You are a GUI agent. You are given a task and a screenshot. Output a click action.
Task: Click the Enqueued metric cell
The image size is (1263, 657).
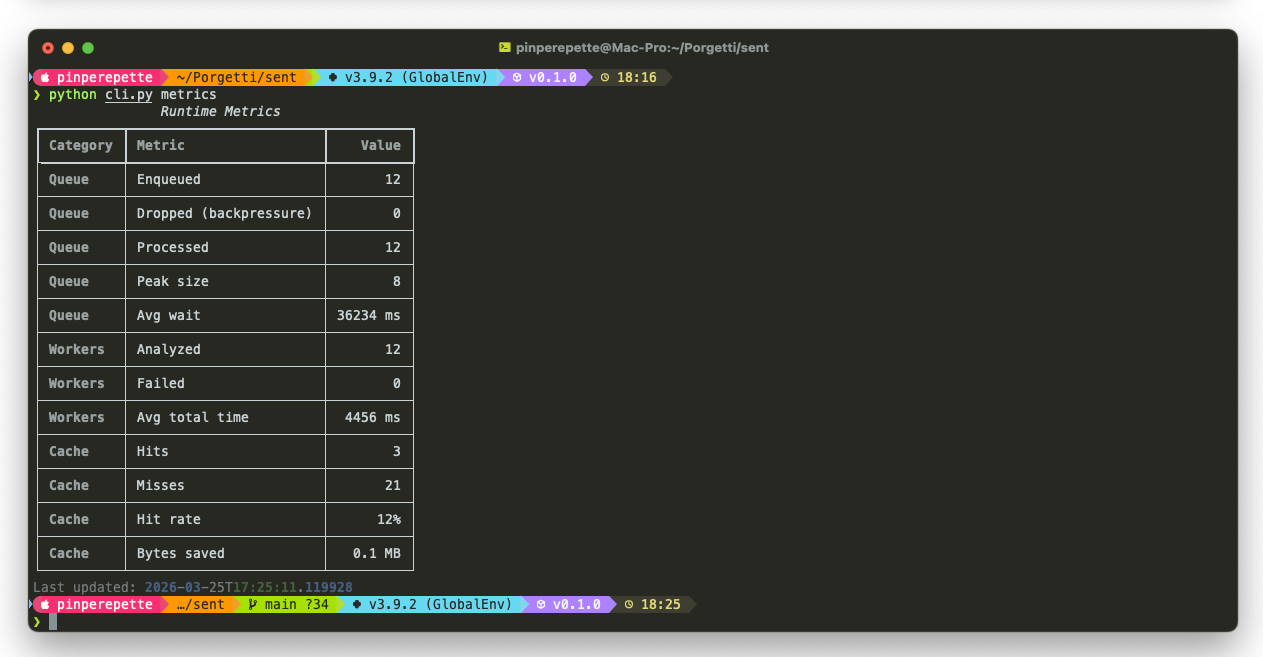click(x=169, y=179)
